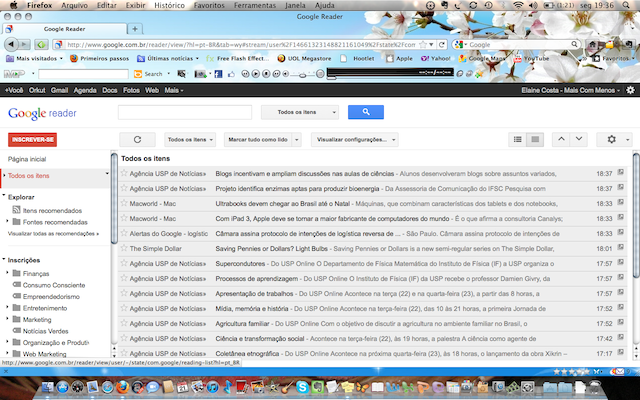
Task: Open Evernote from the Dock
Action: tap(318, 387)
